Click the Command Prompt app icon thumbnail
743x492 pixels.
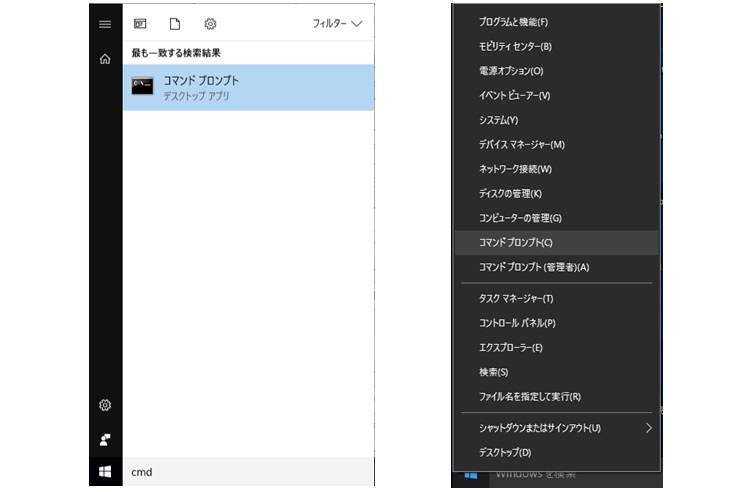(142, 86)
